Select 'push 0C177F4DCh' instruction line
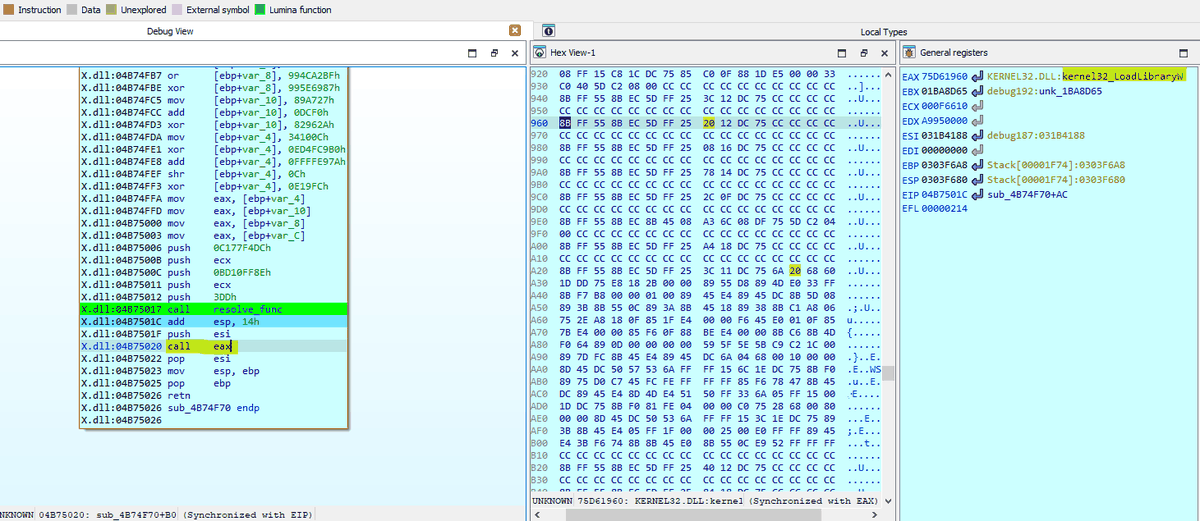This screenshot has height=521, width=1200. click(x=213, y=246)
